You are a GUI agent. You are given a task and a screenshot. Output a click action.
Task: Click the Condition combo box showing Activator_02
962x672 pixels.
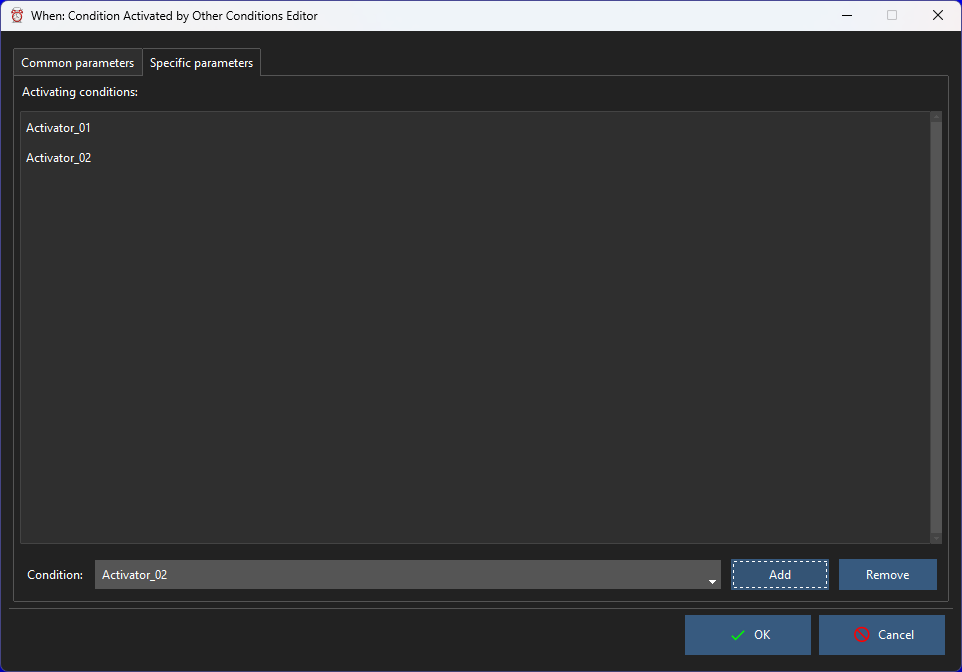pos(400,575)
